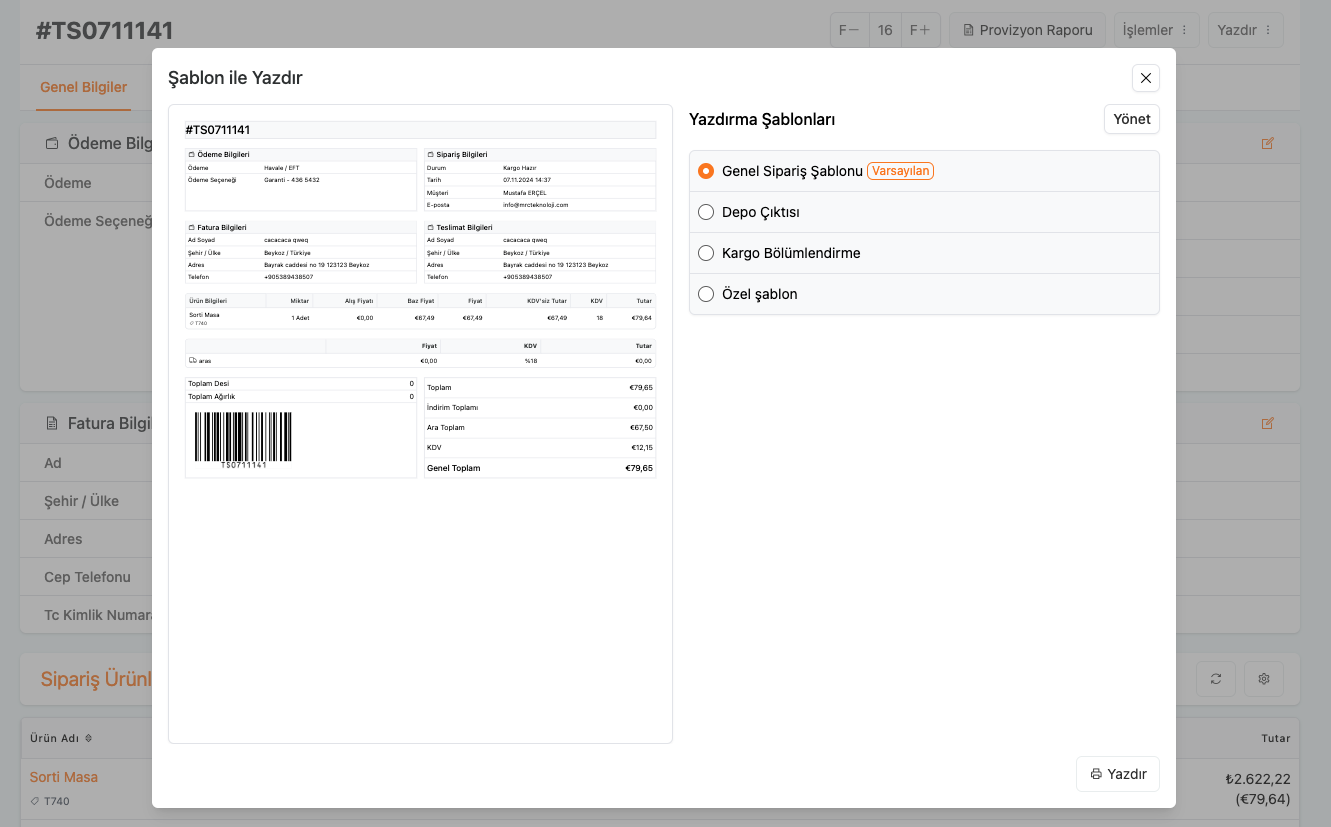Pick the Özel şablon radio option

point(706,294)
